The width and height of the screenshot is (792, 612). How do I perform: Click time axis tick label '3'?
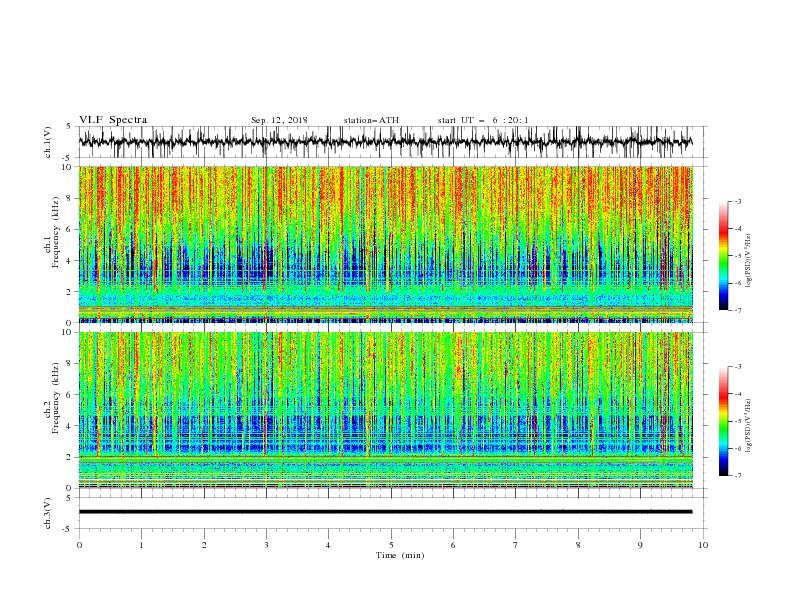point(266,545)
